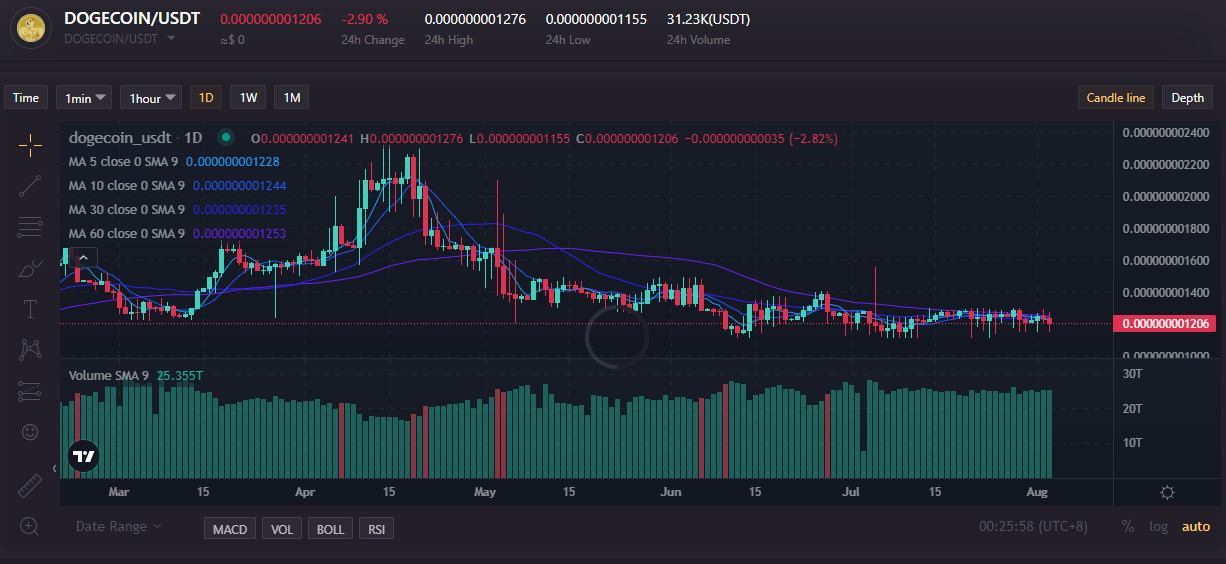Select the text annotation tool
The height and width of the screenshot is (564, 1226).
click(x=30, y=309)
